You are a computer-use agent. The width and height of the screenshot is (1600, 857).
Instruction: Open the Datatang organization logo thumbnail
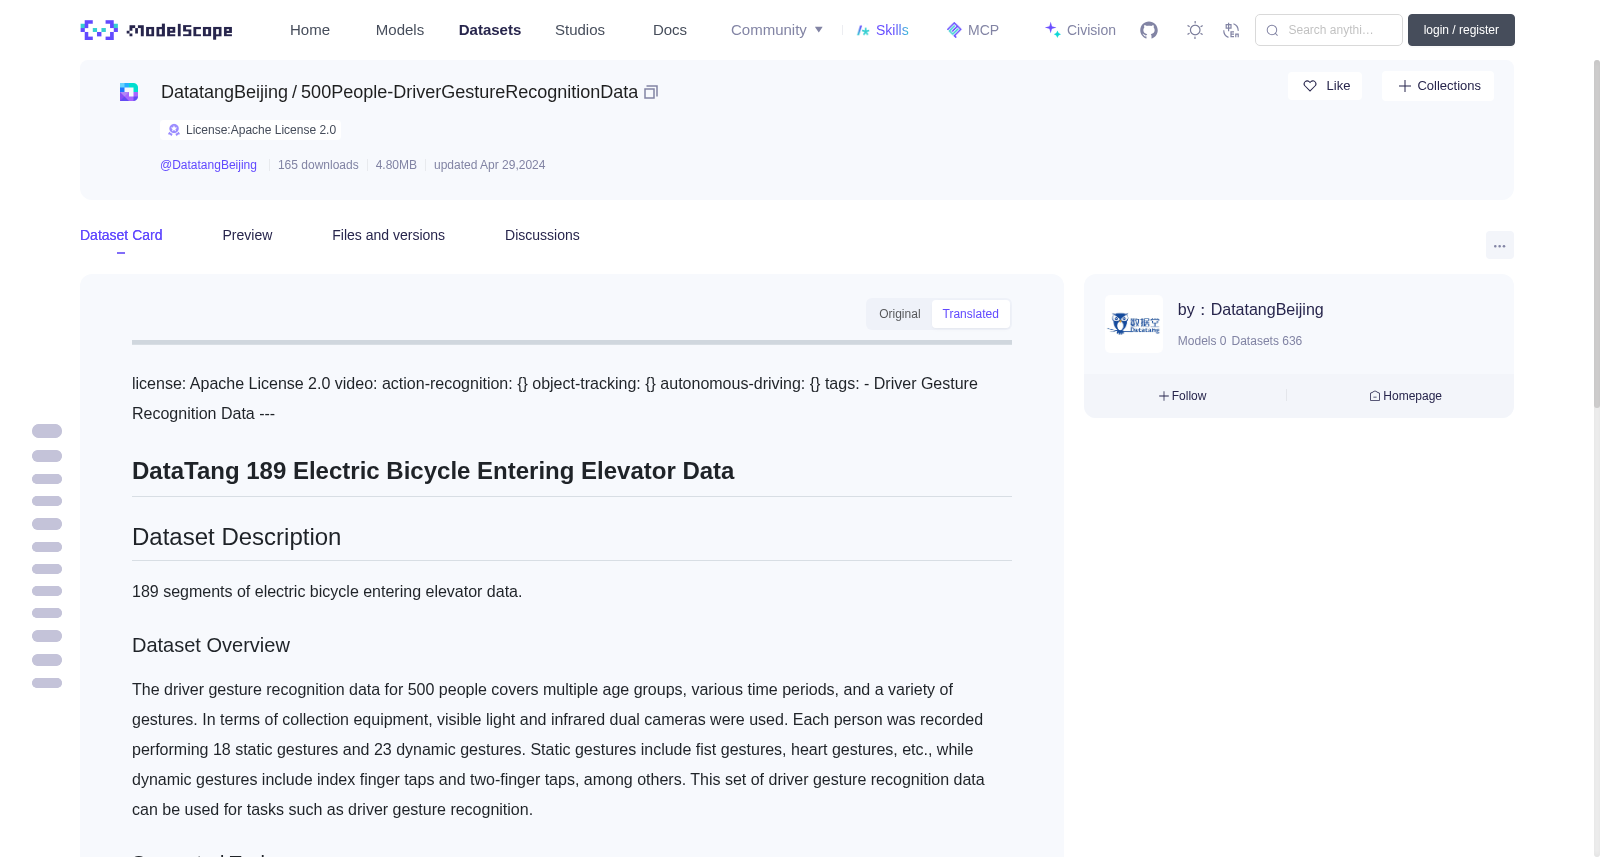pos(1134,324)
